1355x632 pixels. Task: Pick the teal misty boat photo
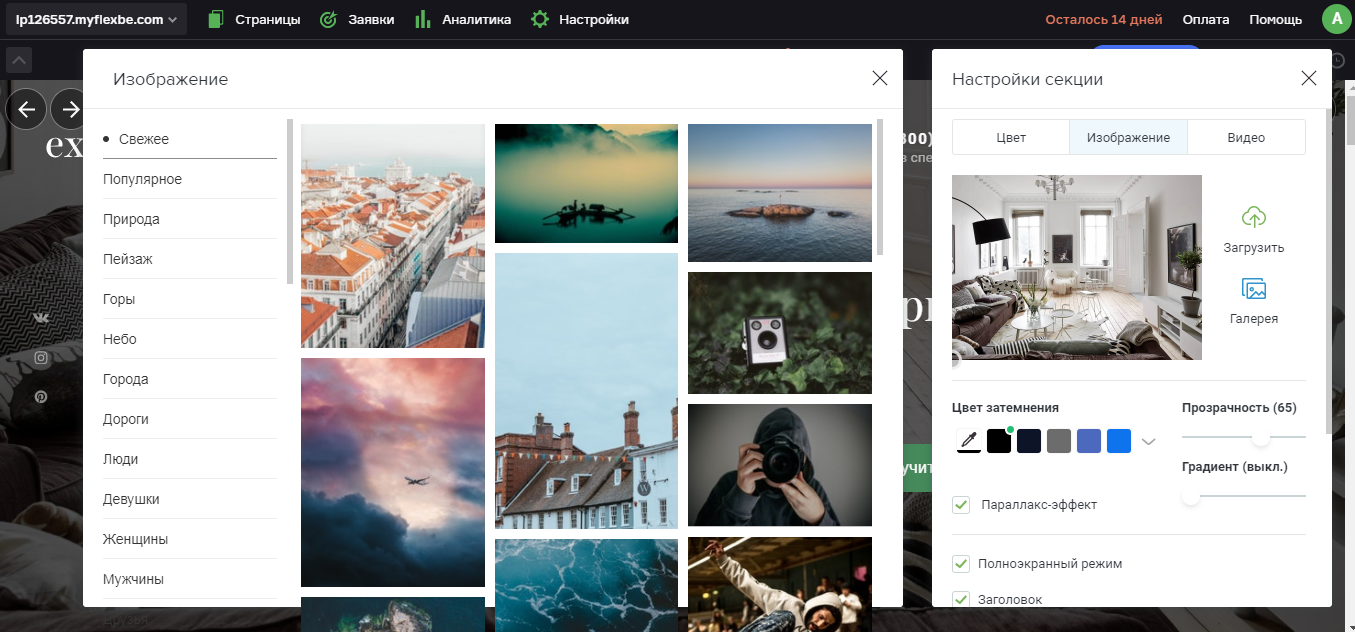click(x=586, y=183)
